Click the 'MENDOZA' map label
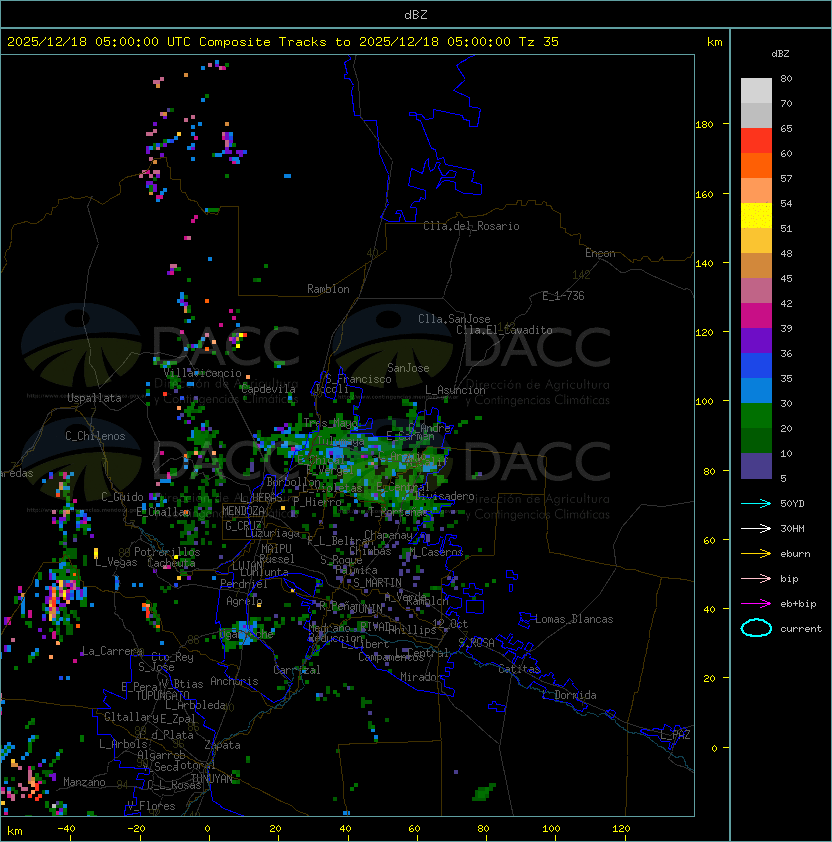The width and height of the screenshot is (832, 842). coord(243,511)
